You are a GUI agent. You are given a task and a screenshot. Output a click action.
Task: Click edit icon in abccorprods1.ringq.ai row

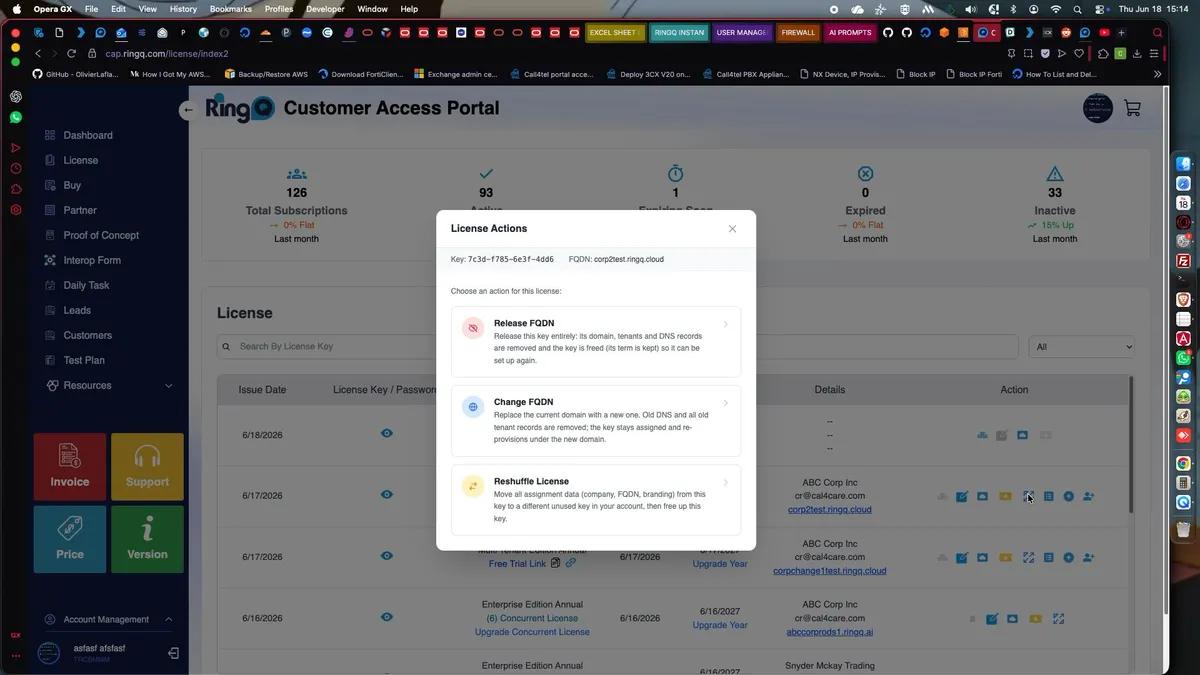(x=992, y=619)
